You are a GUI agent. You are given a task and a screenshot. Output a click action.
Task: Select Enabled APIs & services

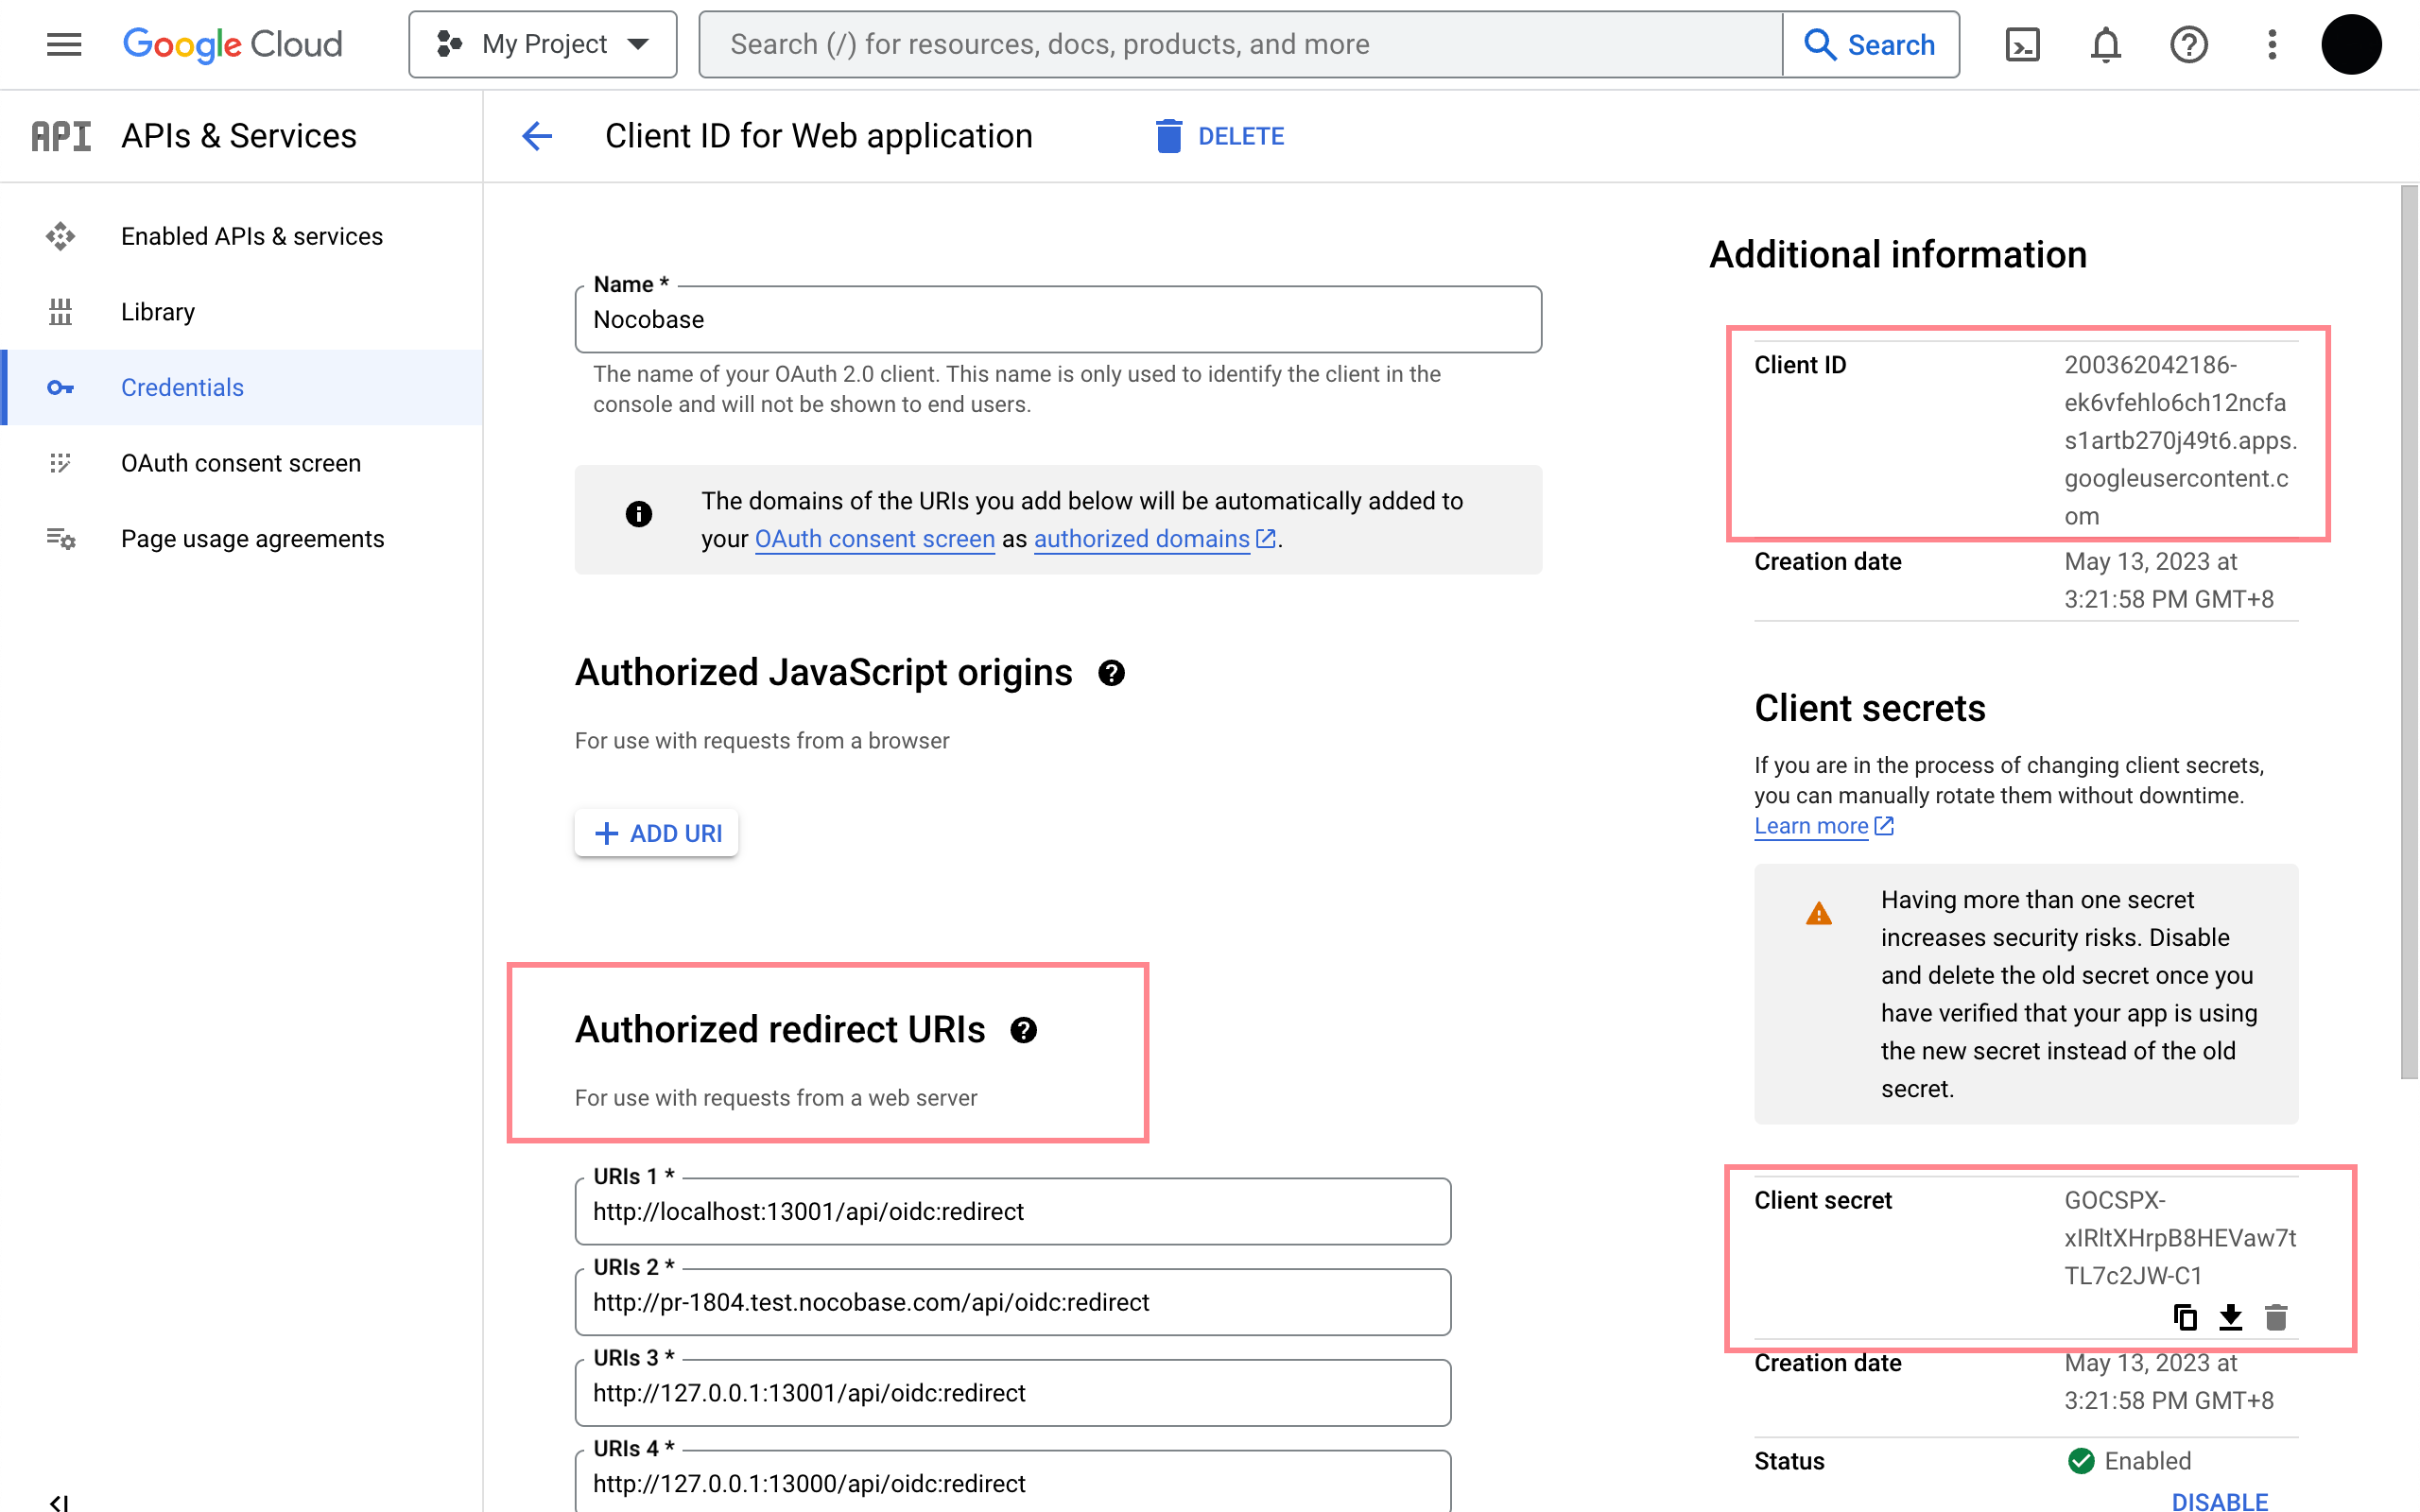click(251, 236)
